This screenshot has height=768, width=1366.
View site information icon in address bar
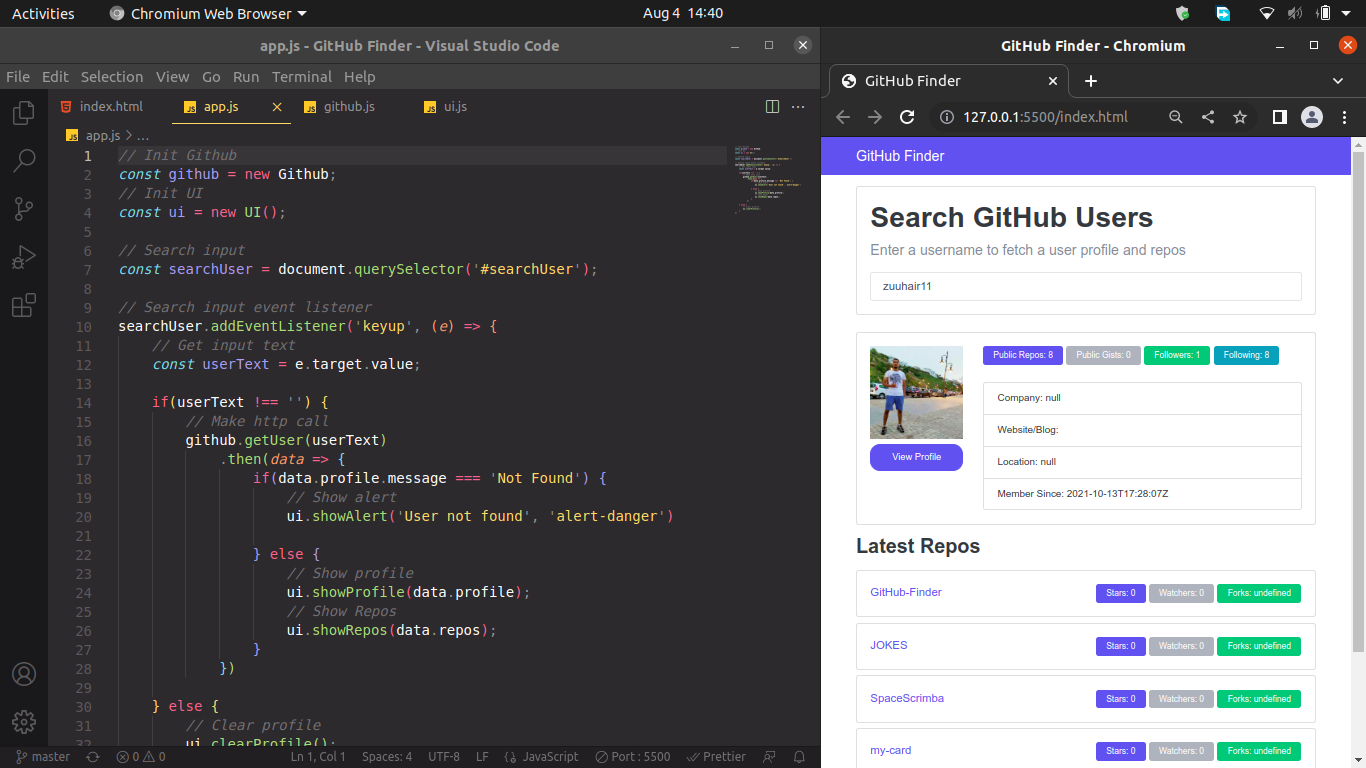click(x=947, y=117)
